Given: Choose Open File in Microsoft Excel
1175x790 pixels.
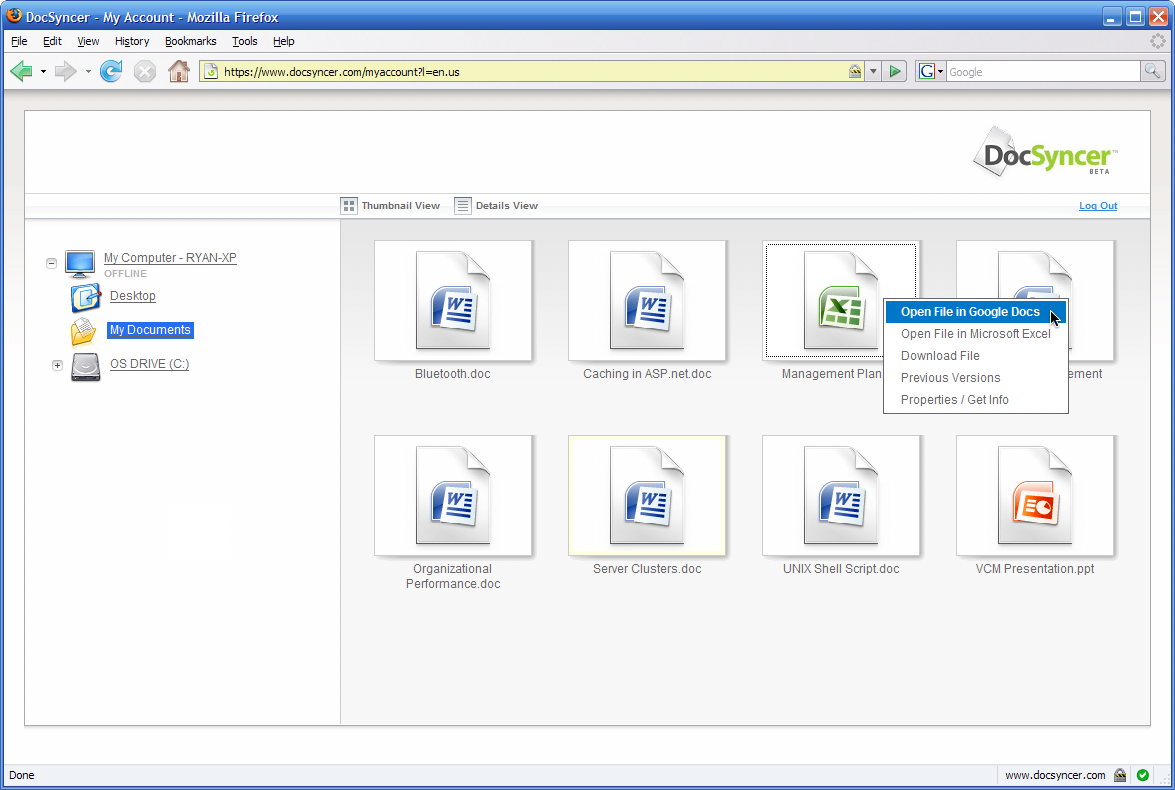Looking at the screenshot, I should point(975,334).
